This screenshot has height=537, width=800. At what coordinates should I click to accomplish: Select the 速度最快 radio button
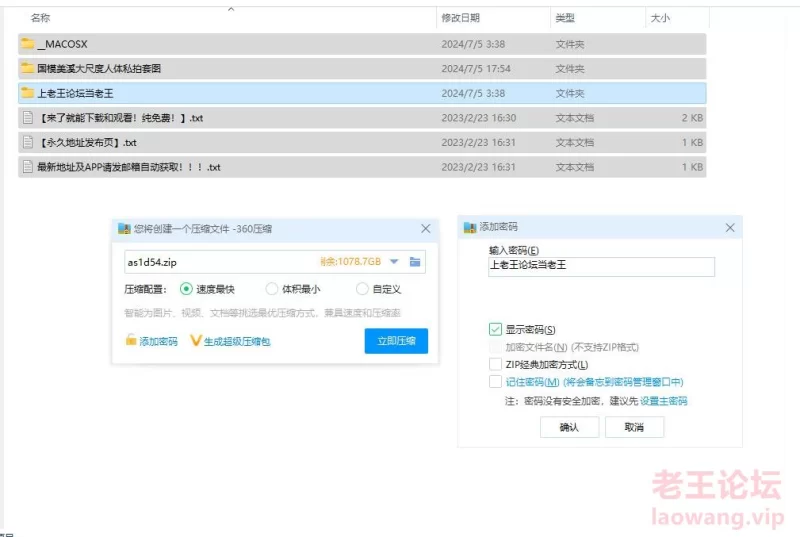tap(186, 289)
